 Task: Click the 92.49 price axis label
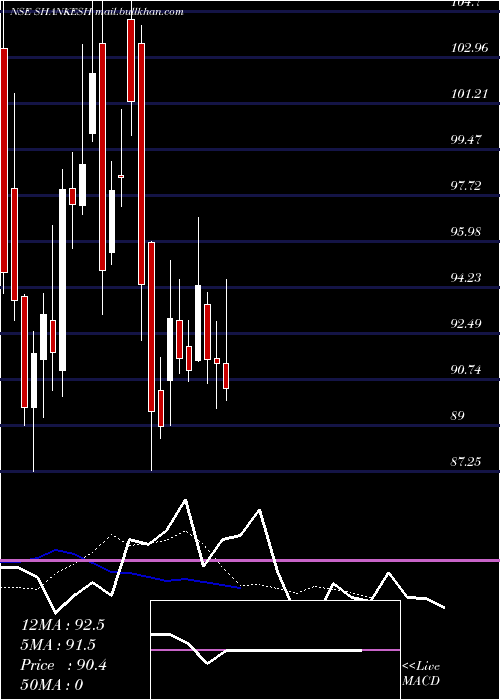tap(466, 324)
